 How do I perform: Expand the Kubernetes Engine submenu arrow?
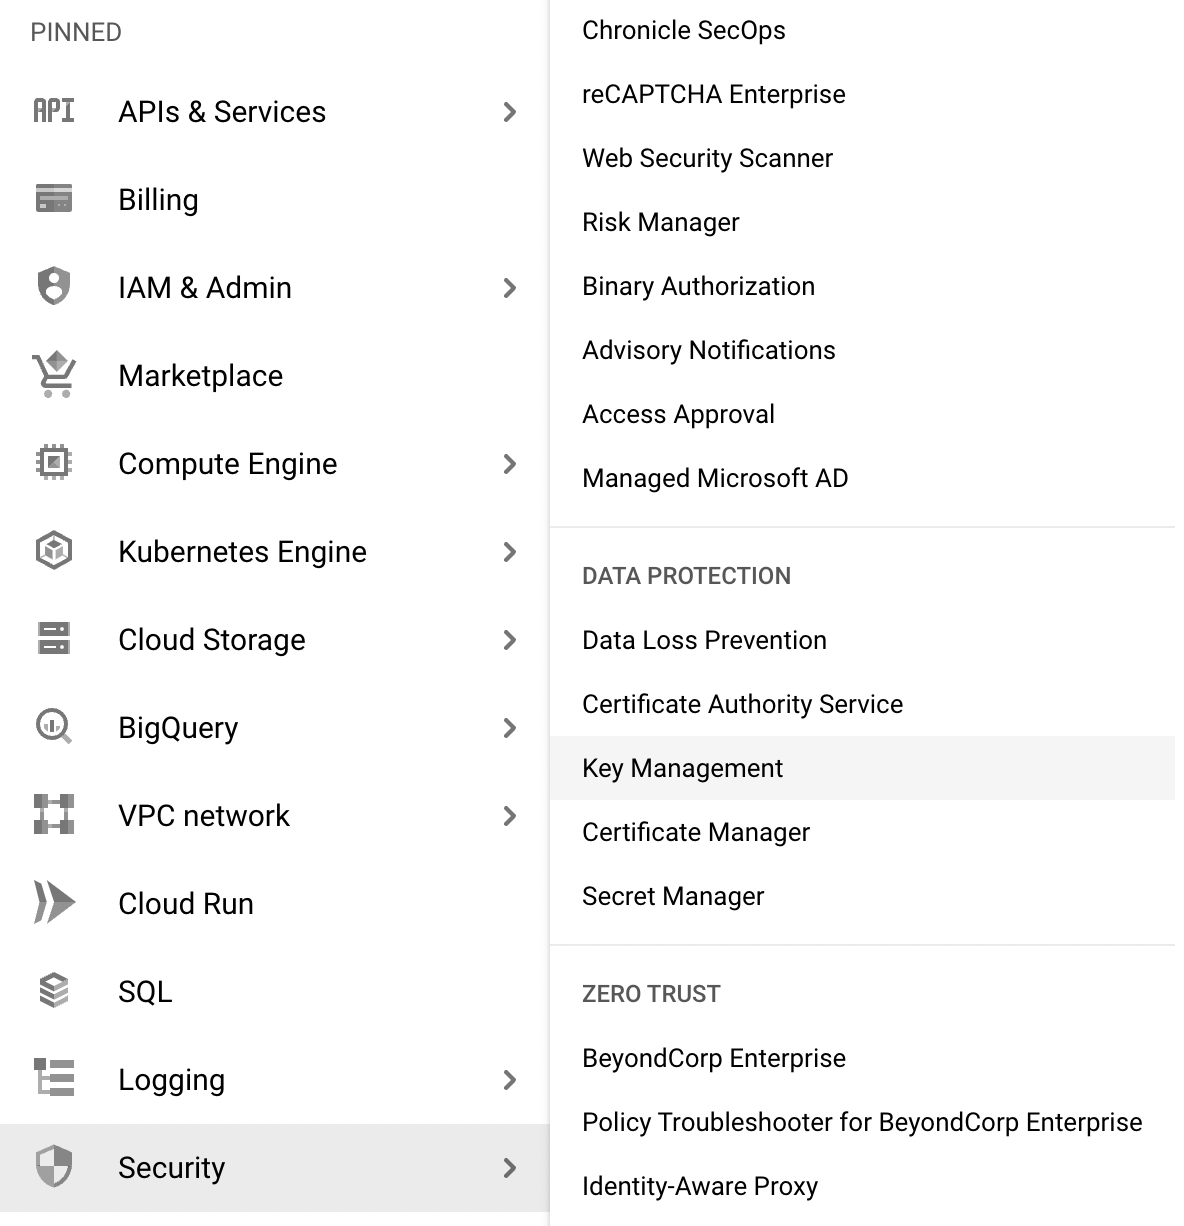coord(510,552)
